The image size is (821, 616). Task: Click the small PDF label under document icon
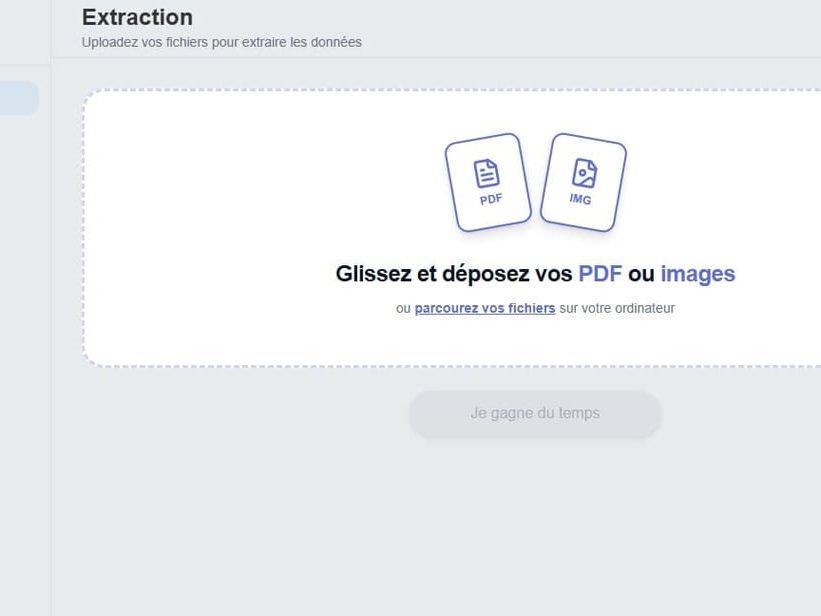pyautogui.click(x=491, y=200)
